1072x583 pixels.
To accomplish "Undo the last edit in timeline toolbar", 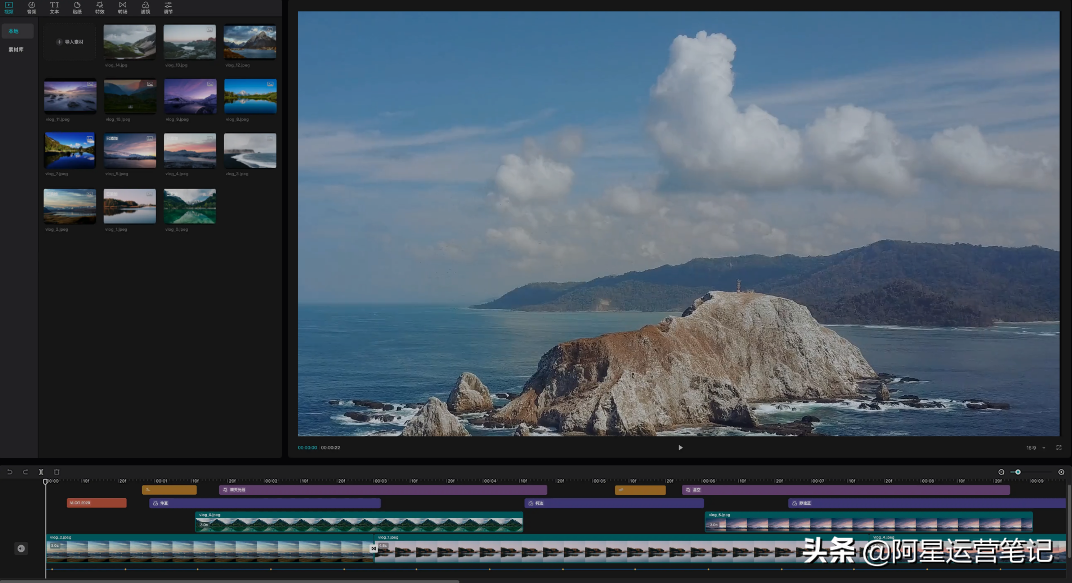I will pos(10,472).
